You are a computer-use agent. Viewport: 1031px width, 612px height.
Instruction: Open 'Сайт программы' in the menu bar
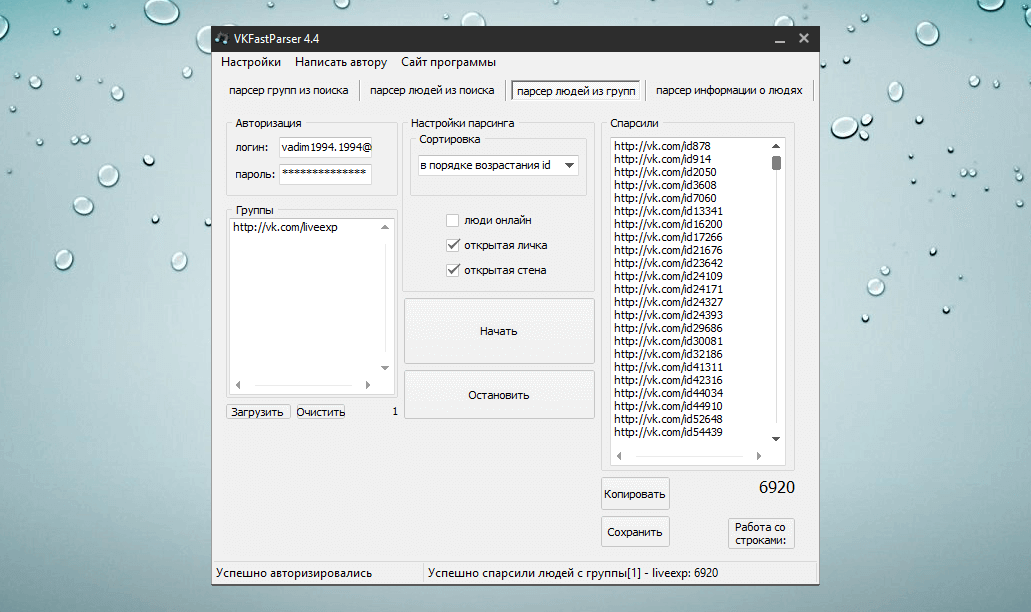click(x=448, y=62)
